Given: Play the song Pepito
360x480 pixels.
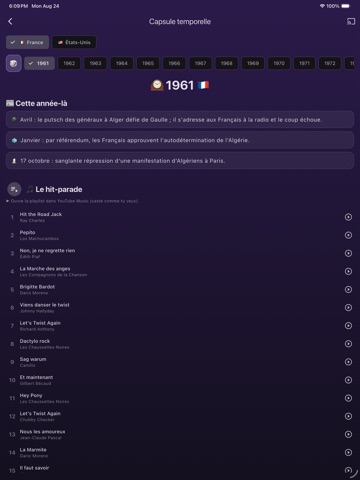Looking at the screenshot, I should point(348,235).
